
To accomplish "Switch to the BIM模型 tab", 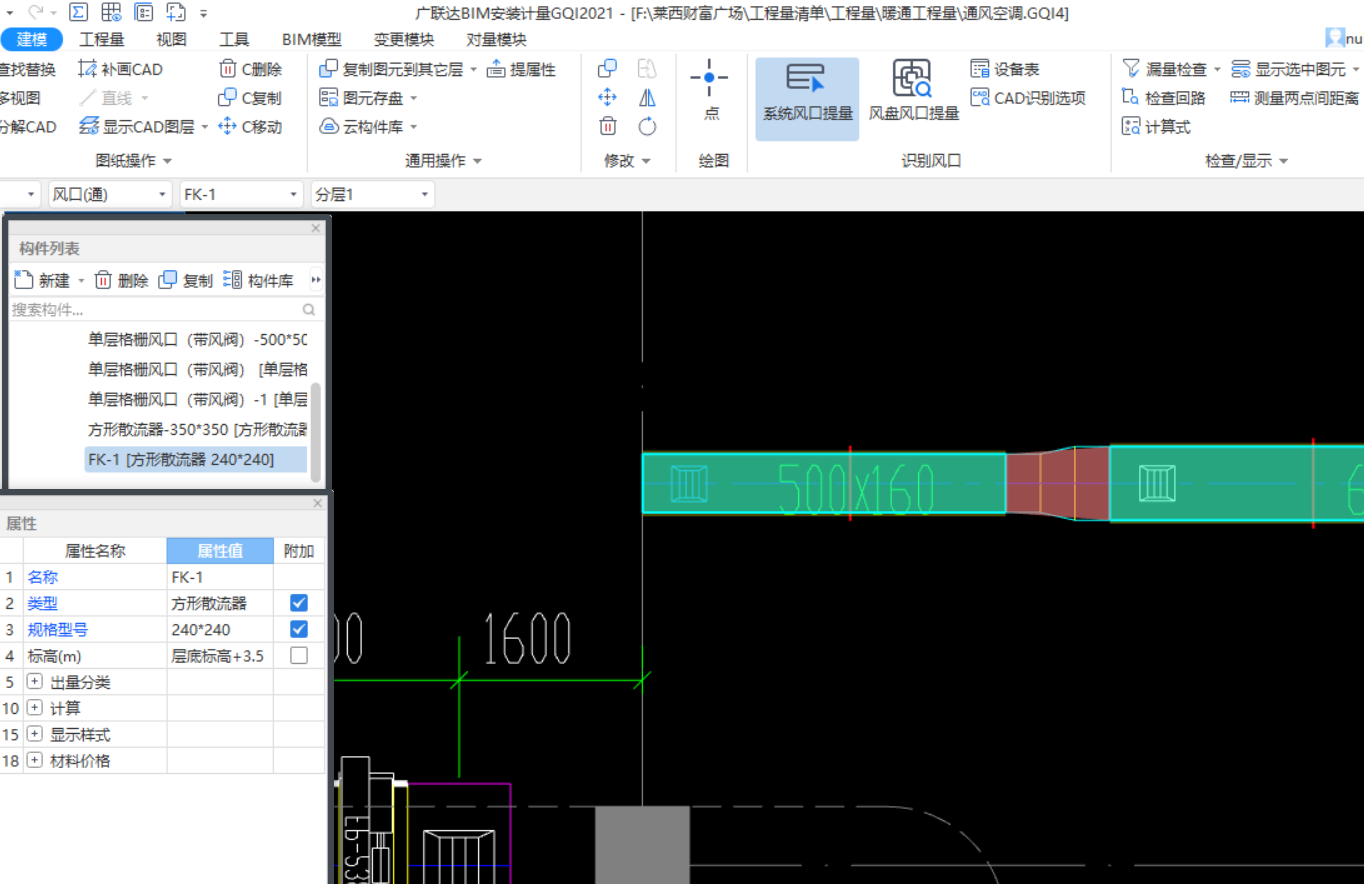I will (x=311, y=40).
